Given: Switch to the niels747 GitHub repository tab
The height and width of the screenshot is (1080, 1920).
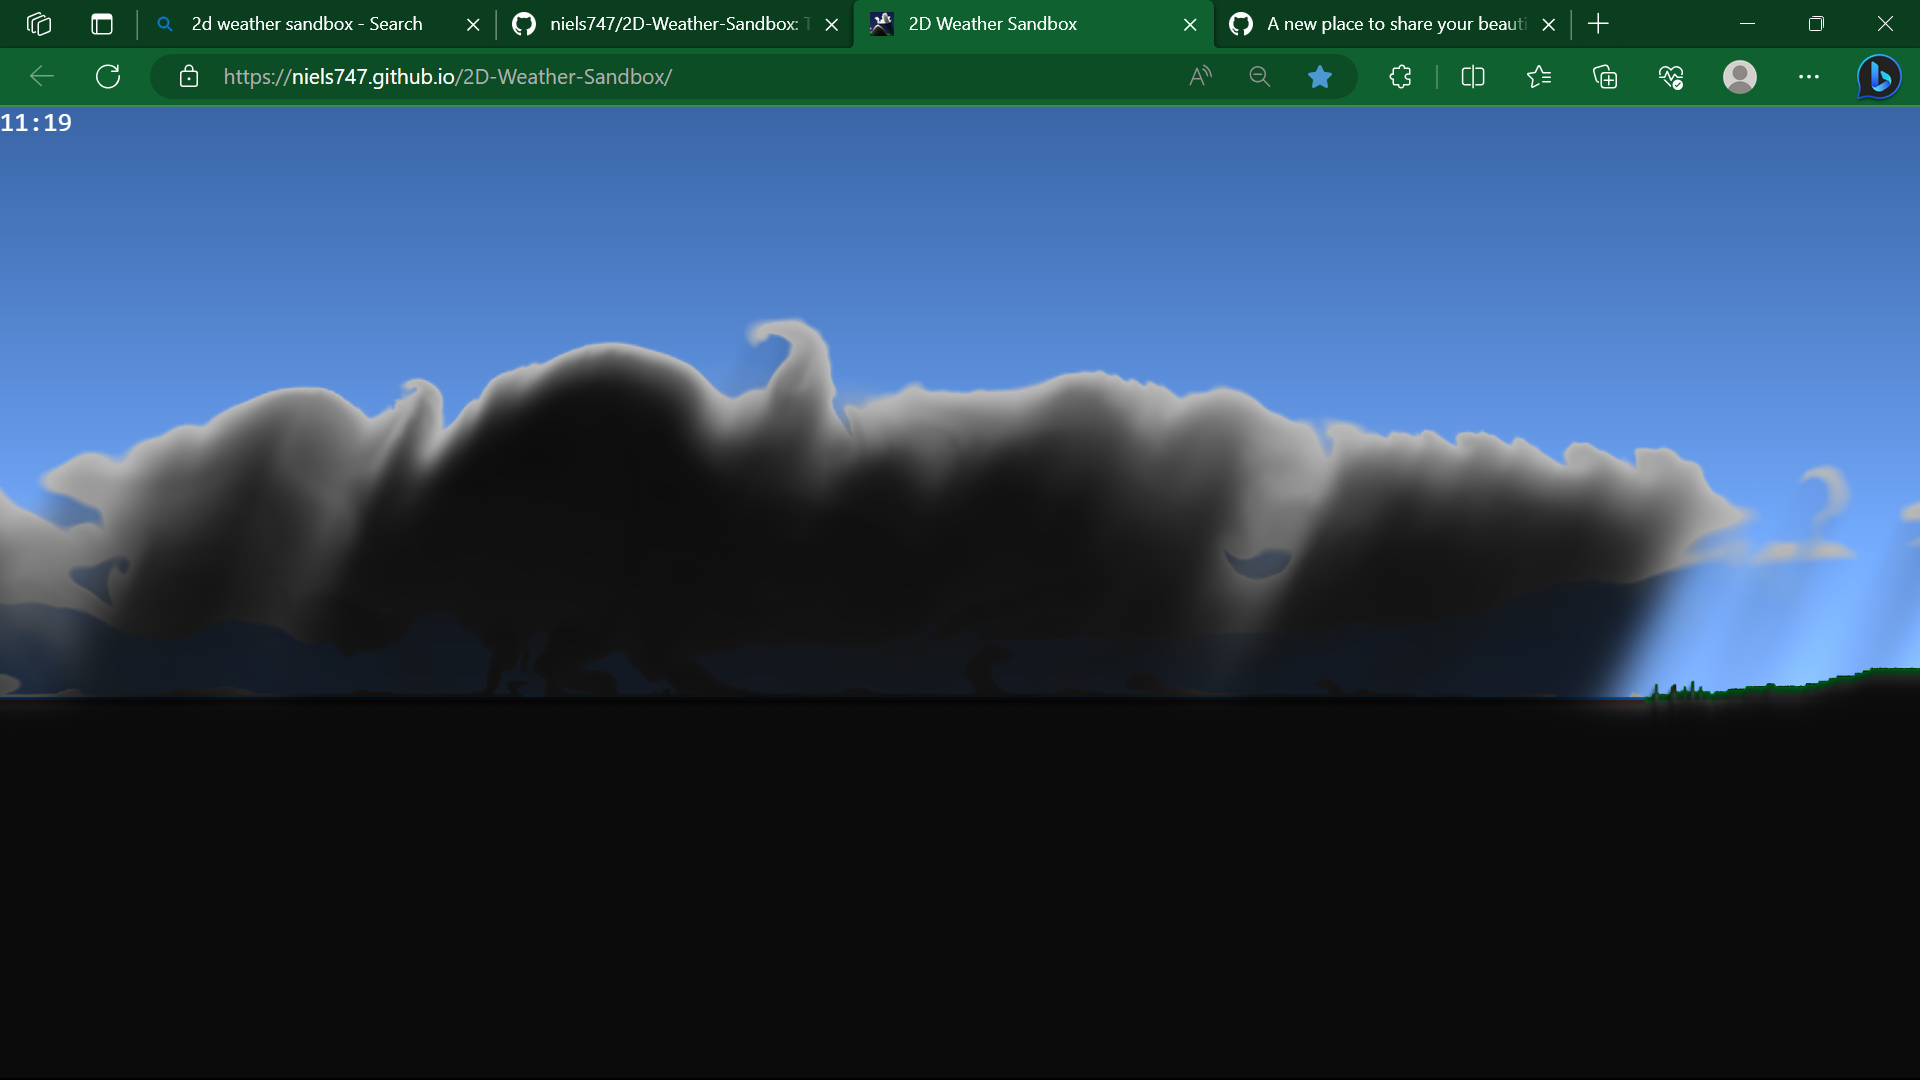Looking at the screenshot, I should 670,23.
